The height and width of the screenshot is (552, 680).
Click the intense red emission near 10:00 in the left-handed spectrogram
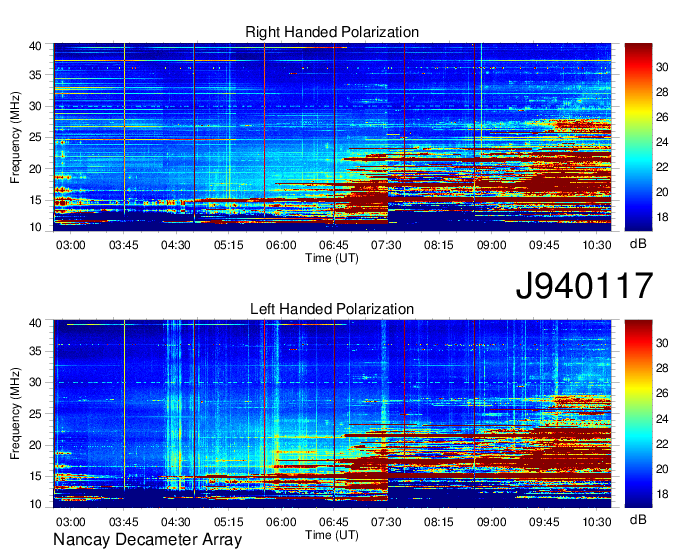(x=564, y=460)
